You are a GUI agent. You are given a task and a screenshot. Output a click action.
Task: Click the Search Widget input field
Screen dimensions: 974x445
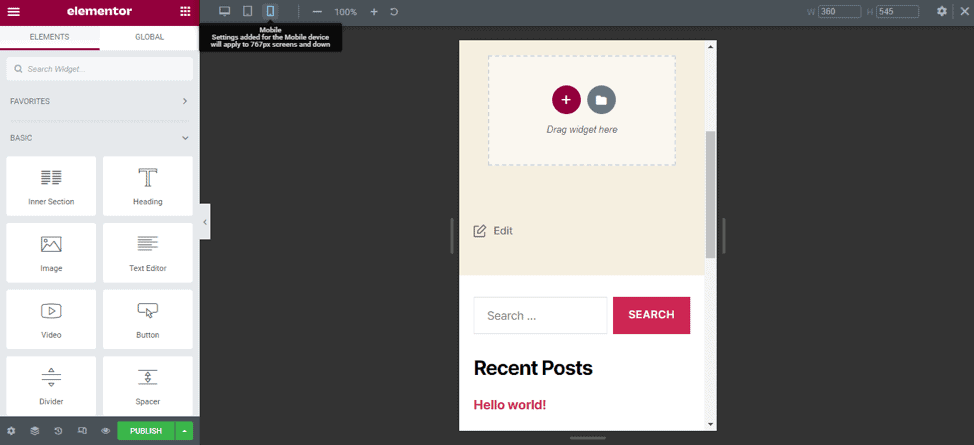pyautogui.click(x=100, y=69)
